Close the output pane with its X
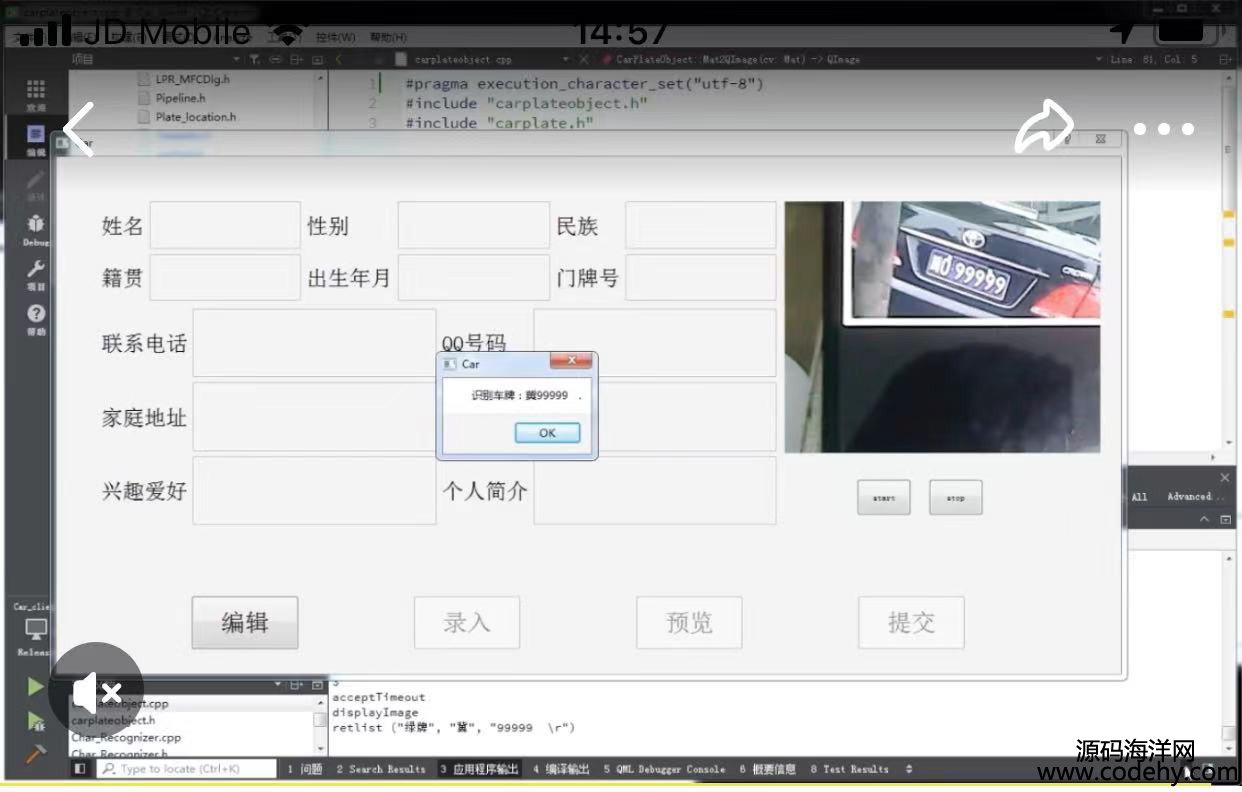1242x792 pixels. [1225, 478]
